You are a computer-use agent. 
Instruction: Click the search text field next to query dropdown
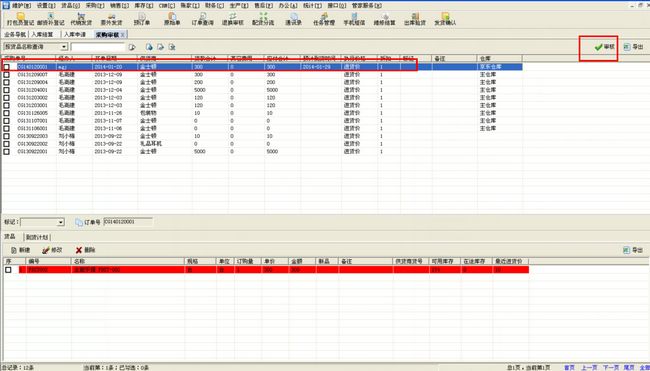click(98, 47)
